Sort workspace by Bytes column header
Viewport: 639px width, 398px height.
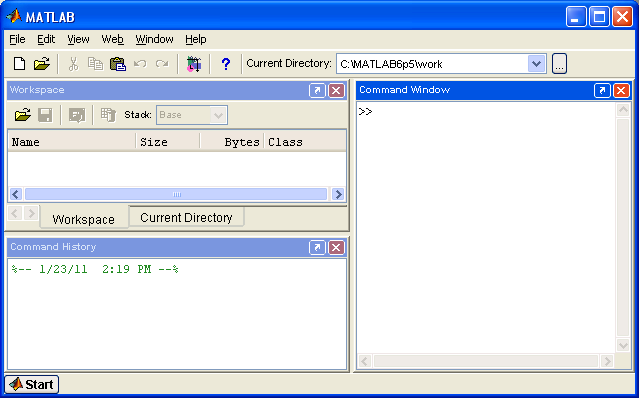coord(232,142)
